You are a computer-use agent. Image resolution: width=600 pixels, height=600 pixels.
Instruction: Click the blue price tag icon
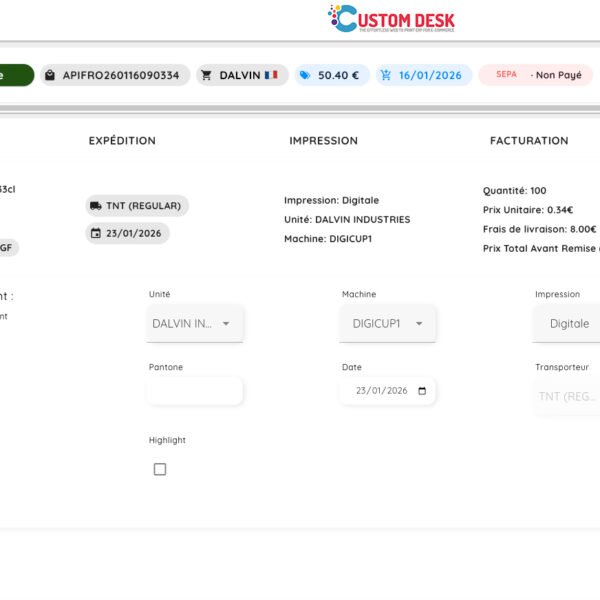305,75
